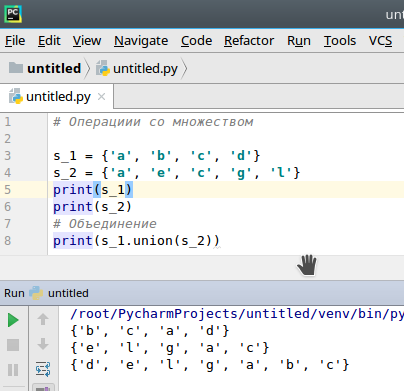Click gutter line number 8
This screenshot has width=404, height=391.
8,241
